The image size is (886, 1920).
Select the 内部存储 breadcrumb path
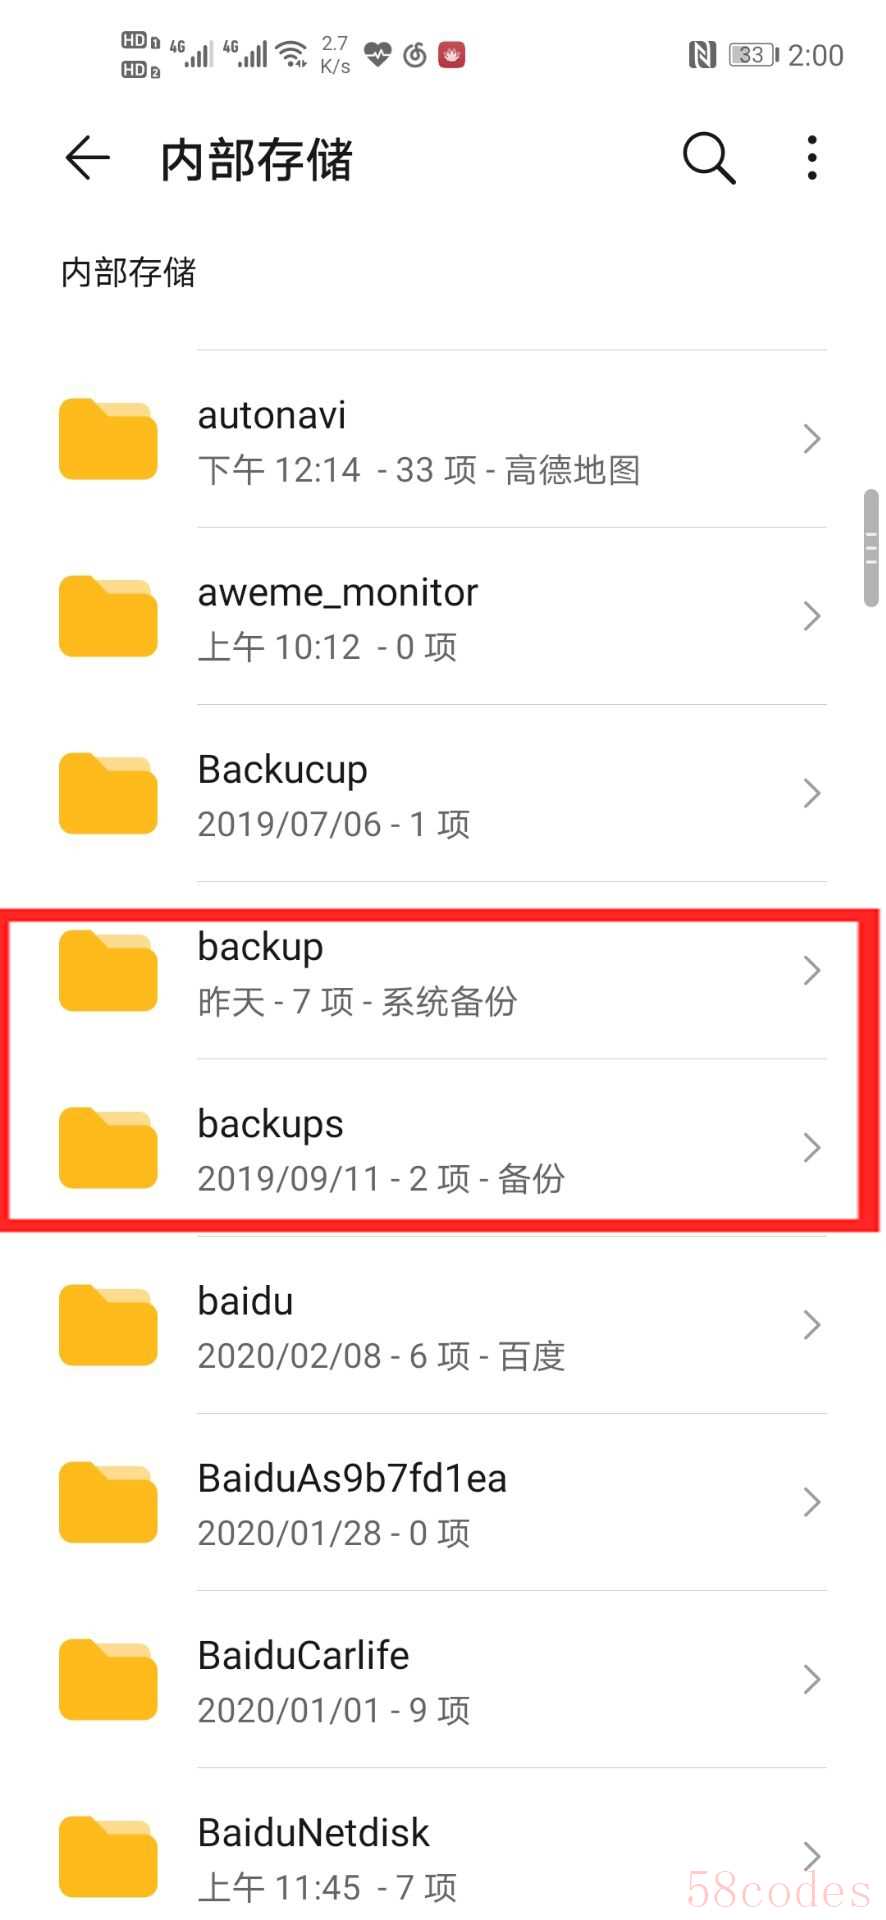[128, 272]
